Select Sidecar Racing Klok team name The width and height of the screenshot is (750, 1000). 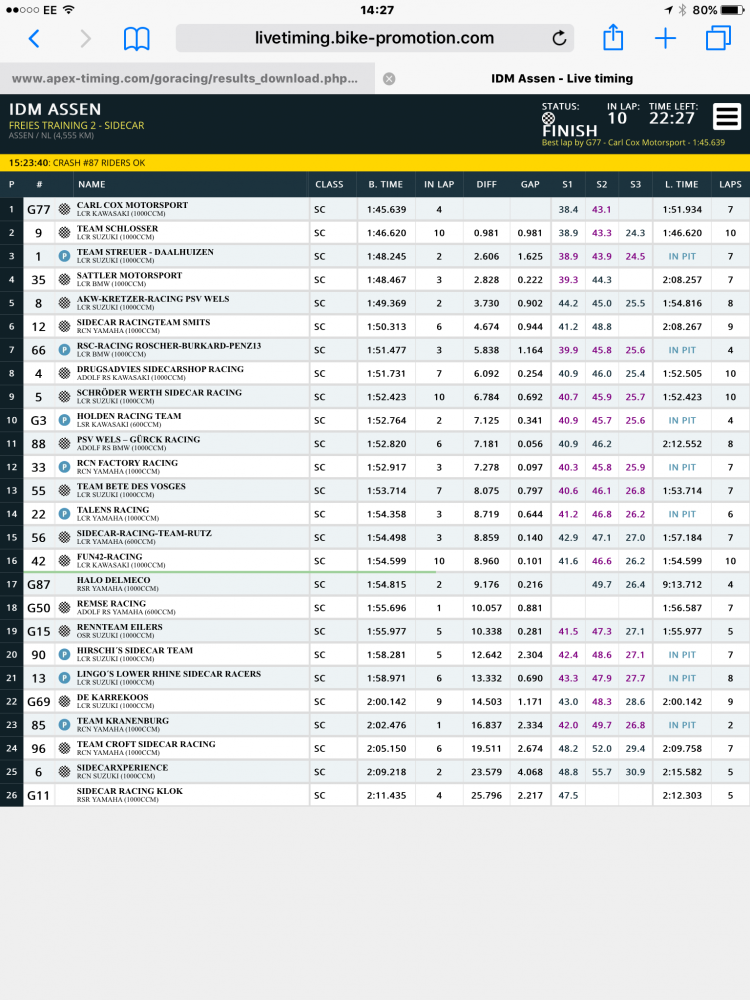coord(130,791)
